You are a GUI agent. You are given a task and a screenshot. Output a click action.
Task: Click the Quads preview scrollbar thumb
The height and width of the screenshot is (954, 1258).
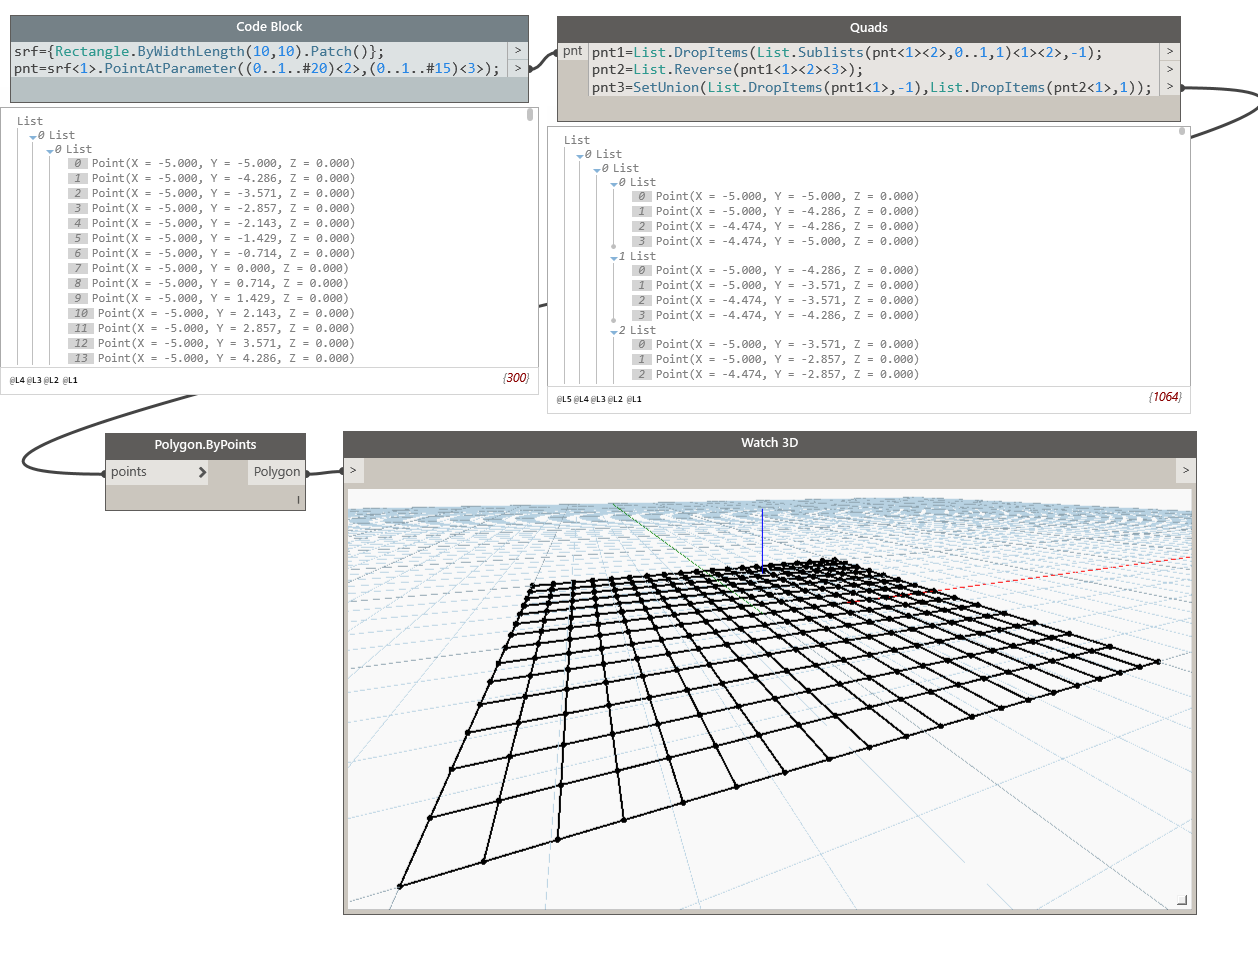pos(1182,131)
